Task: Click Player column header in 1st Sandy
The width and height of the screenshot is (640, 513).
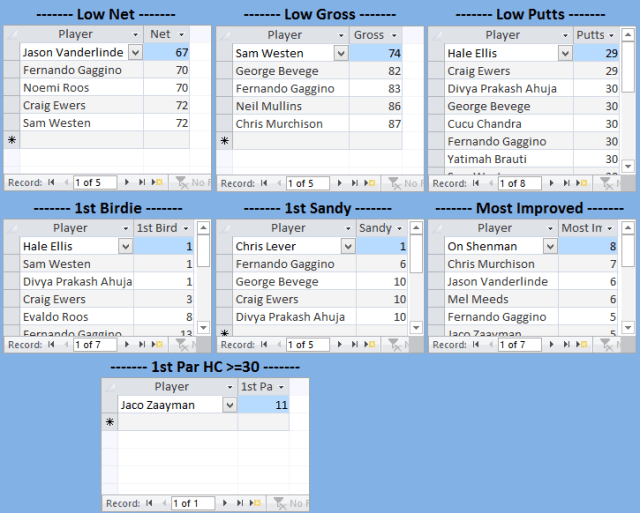Action: [x=285, y=228]
